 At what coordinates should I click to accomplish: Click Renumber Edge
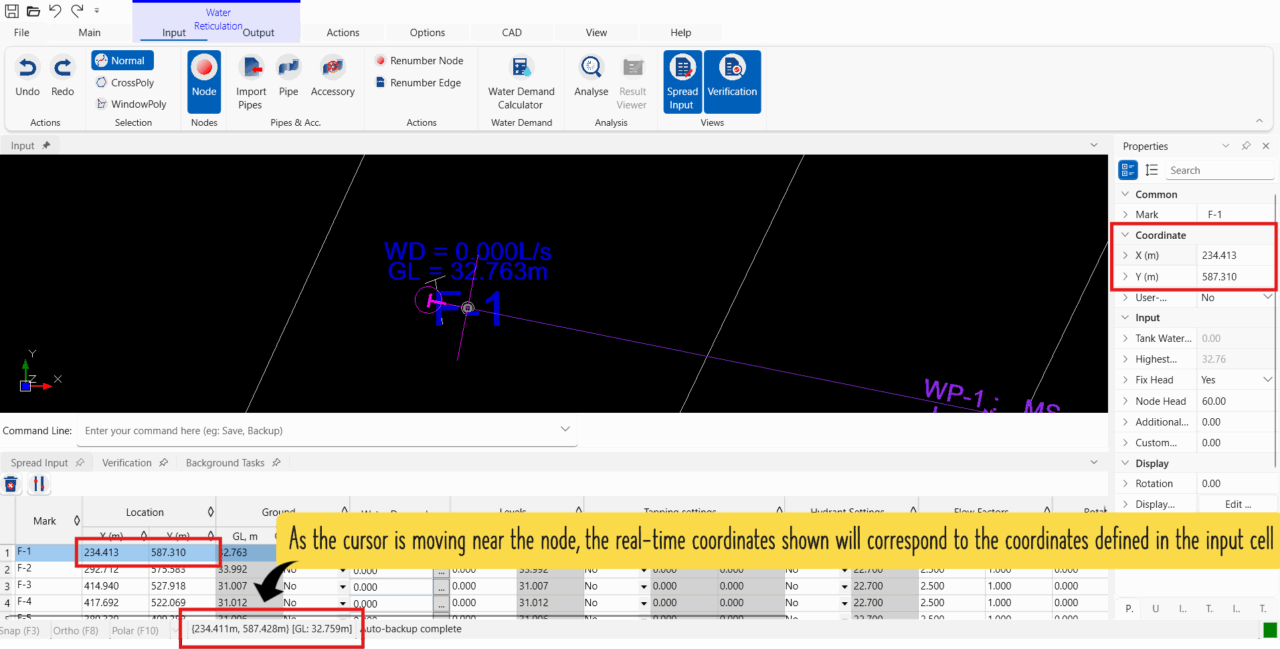418,83
